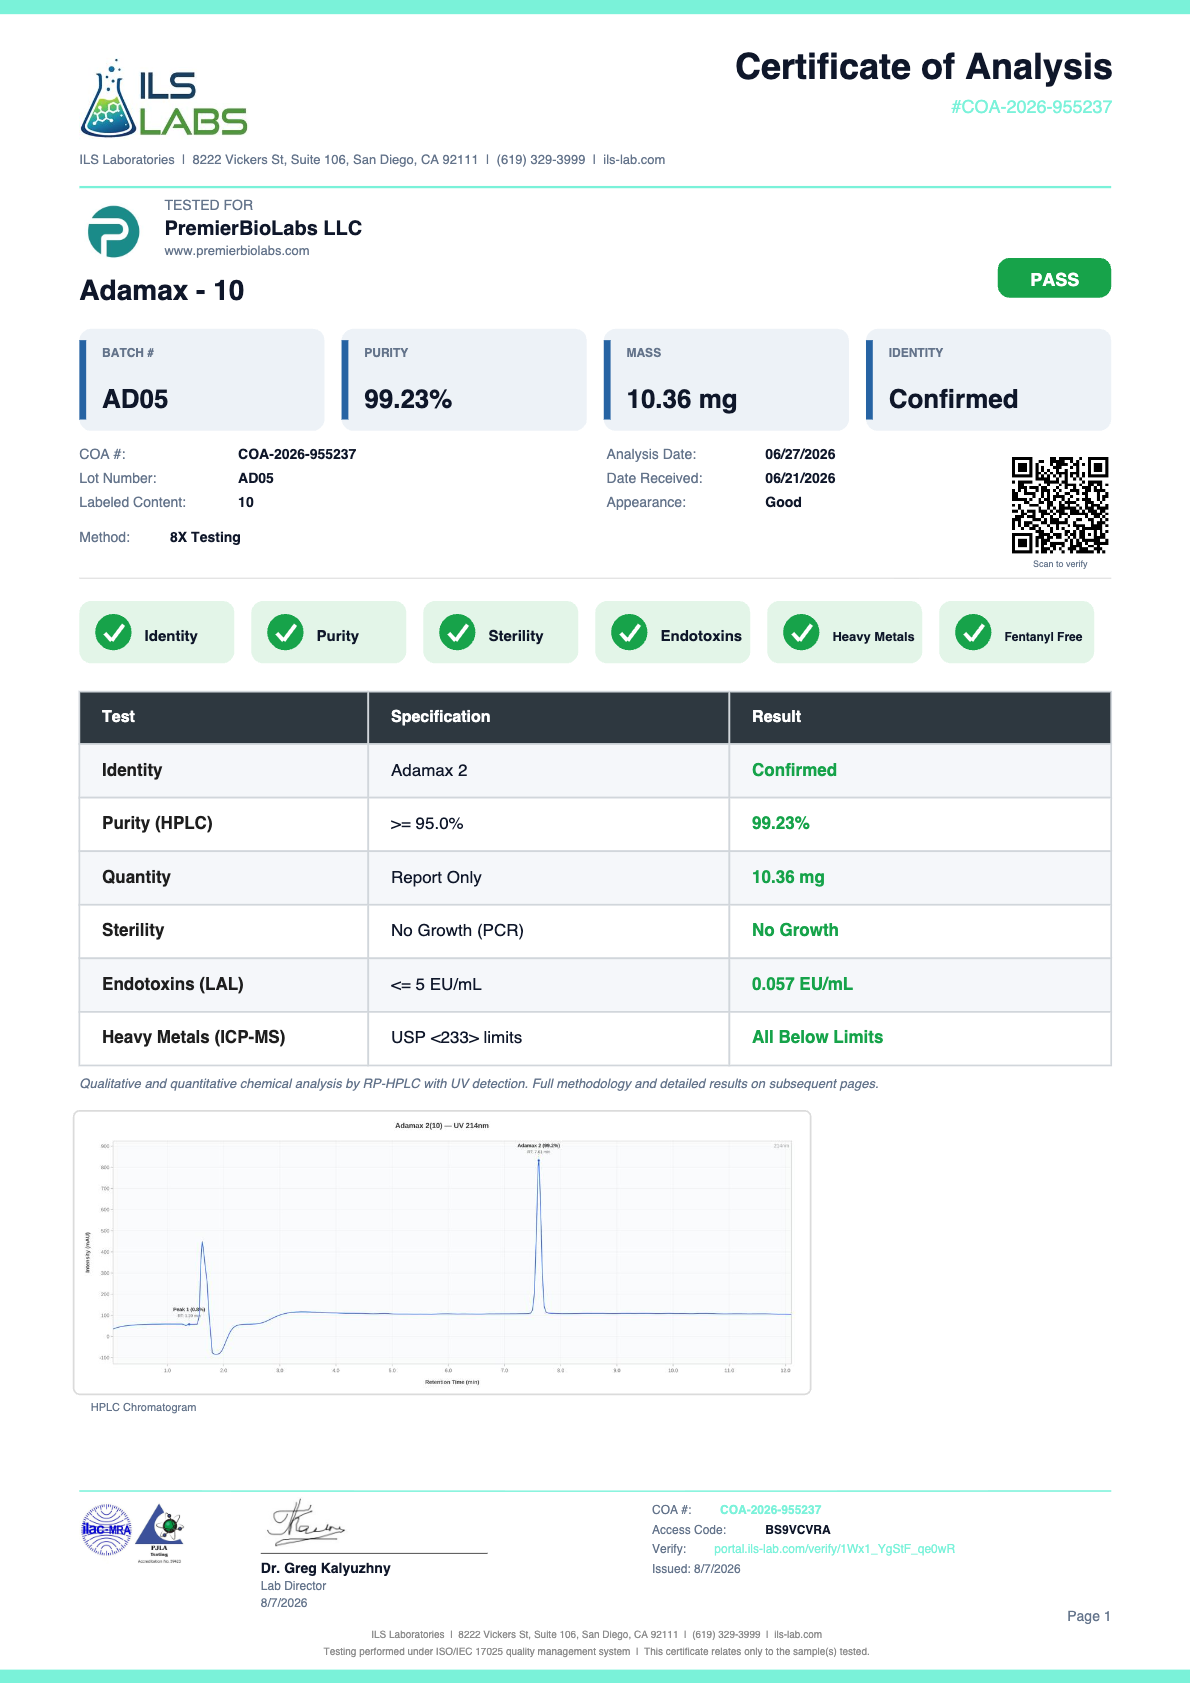Click the <= 5 EU/mL specification

tap(436, 984)
